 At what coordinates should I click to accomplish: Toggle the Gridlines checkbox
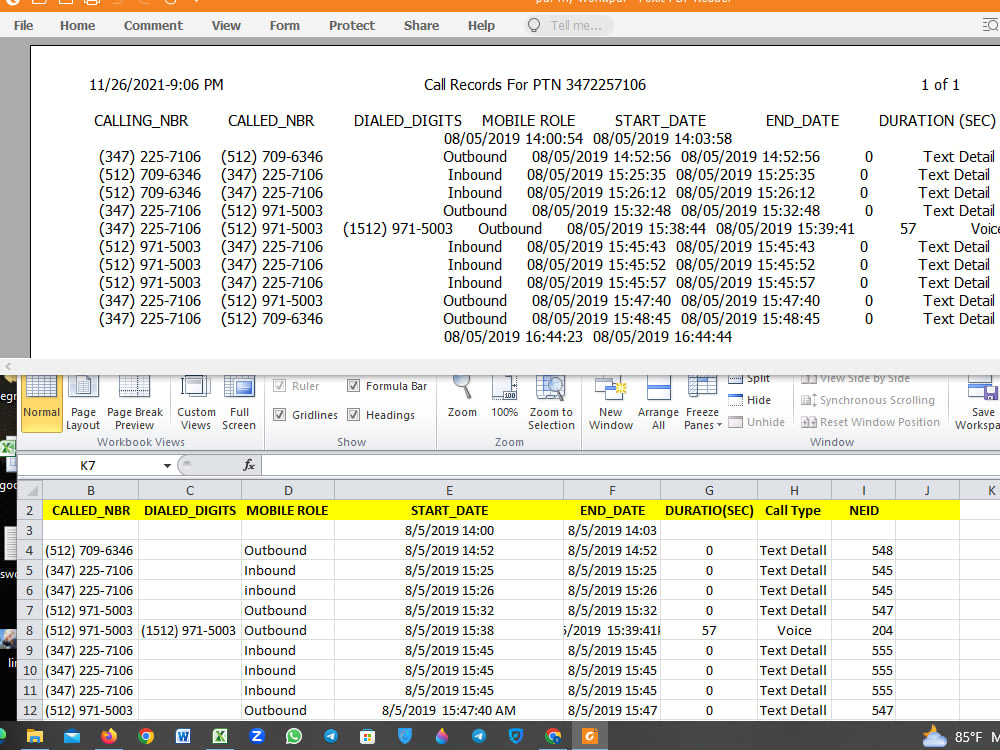(279, 415)
